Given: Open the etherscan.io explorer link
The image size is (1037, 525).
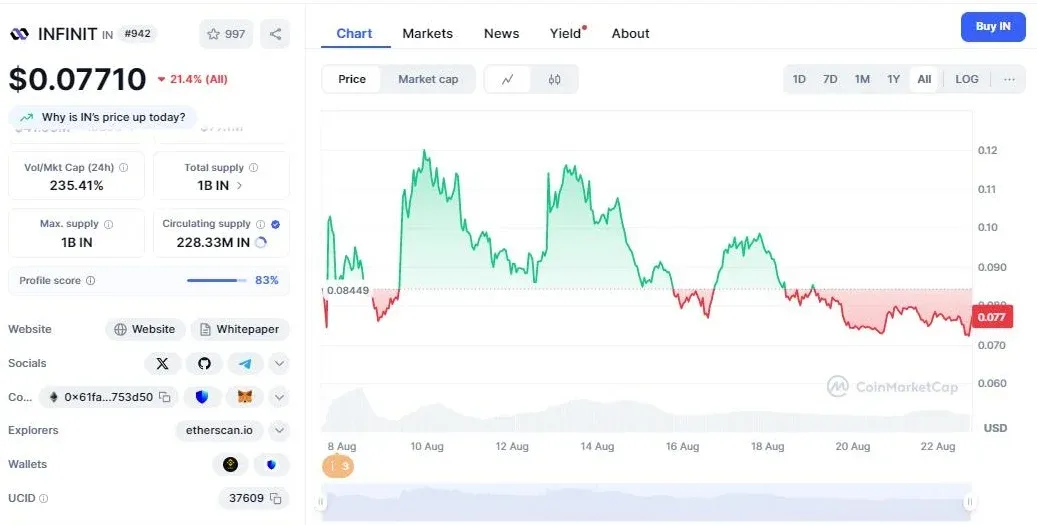Looking at the screenshot, I should tap(219, 430).
